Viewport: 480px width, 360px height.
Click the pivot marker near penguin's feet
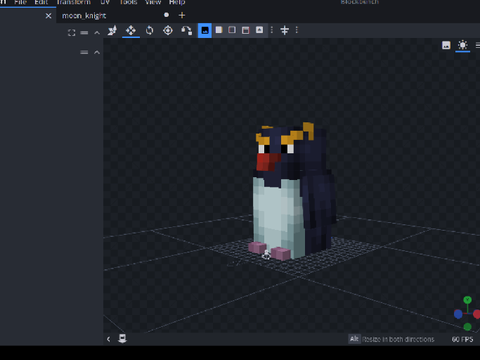coord(266,255)
